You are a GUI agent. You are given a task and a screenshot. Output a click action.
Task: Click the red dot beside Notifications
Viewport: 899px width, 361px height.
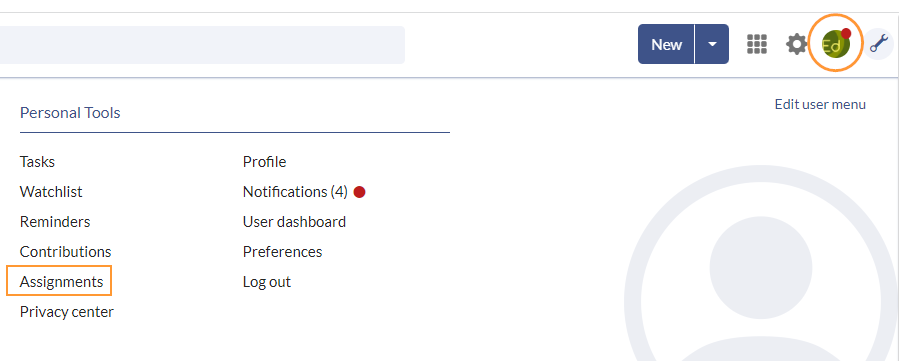point(359,192)
